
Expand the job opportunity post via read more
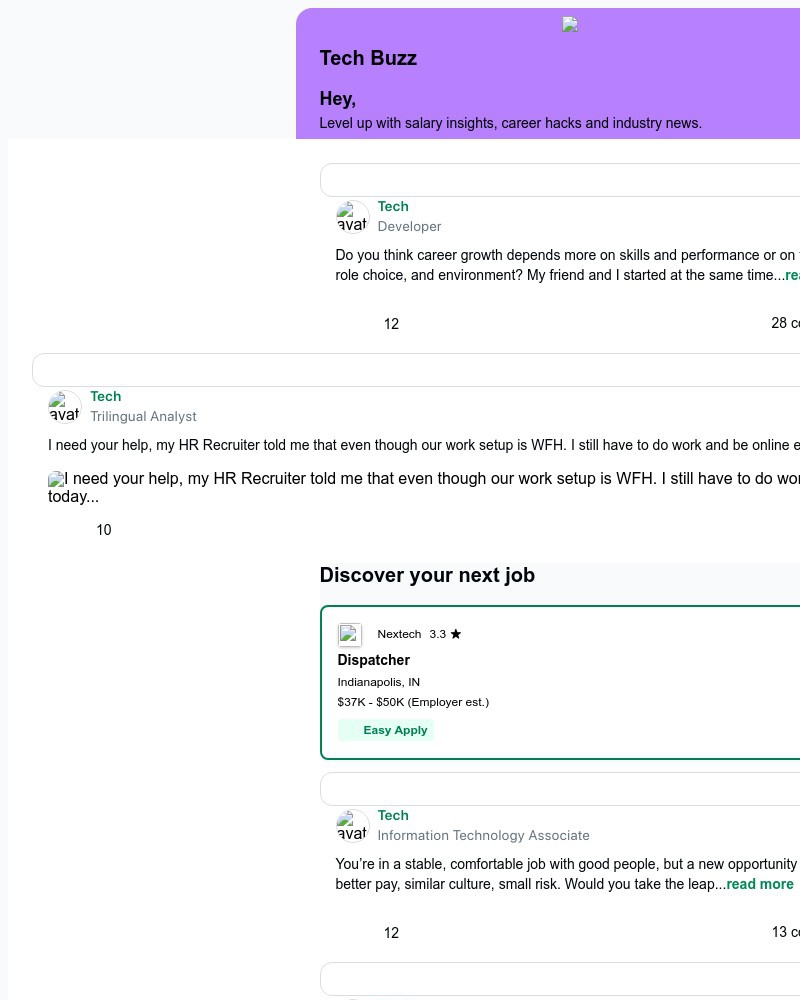pos(760,884)
